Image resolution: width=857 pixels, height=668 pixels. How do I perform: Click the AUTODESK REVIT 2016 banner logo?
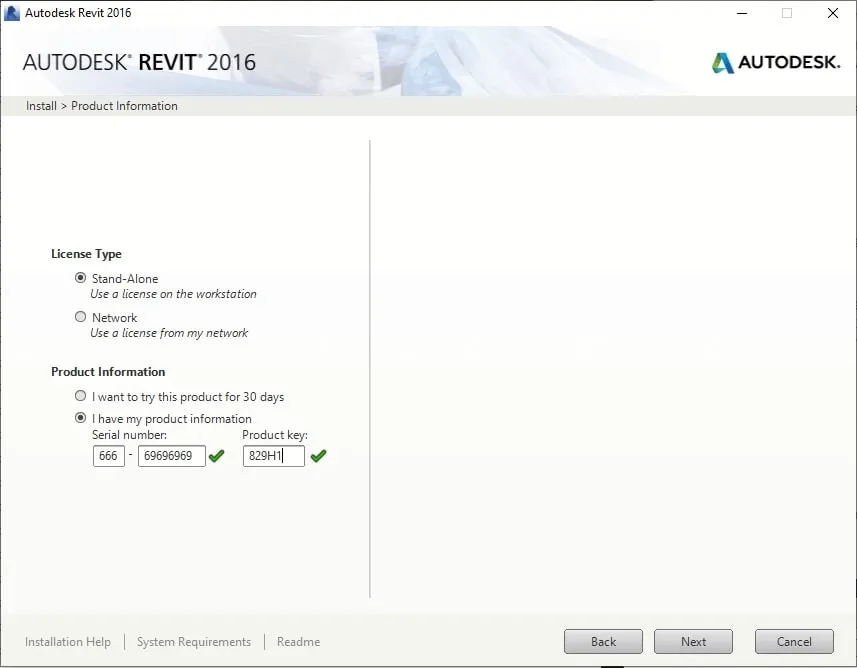[x=140, y=61]
